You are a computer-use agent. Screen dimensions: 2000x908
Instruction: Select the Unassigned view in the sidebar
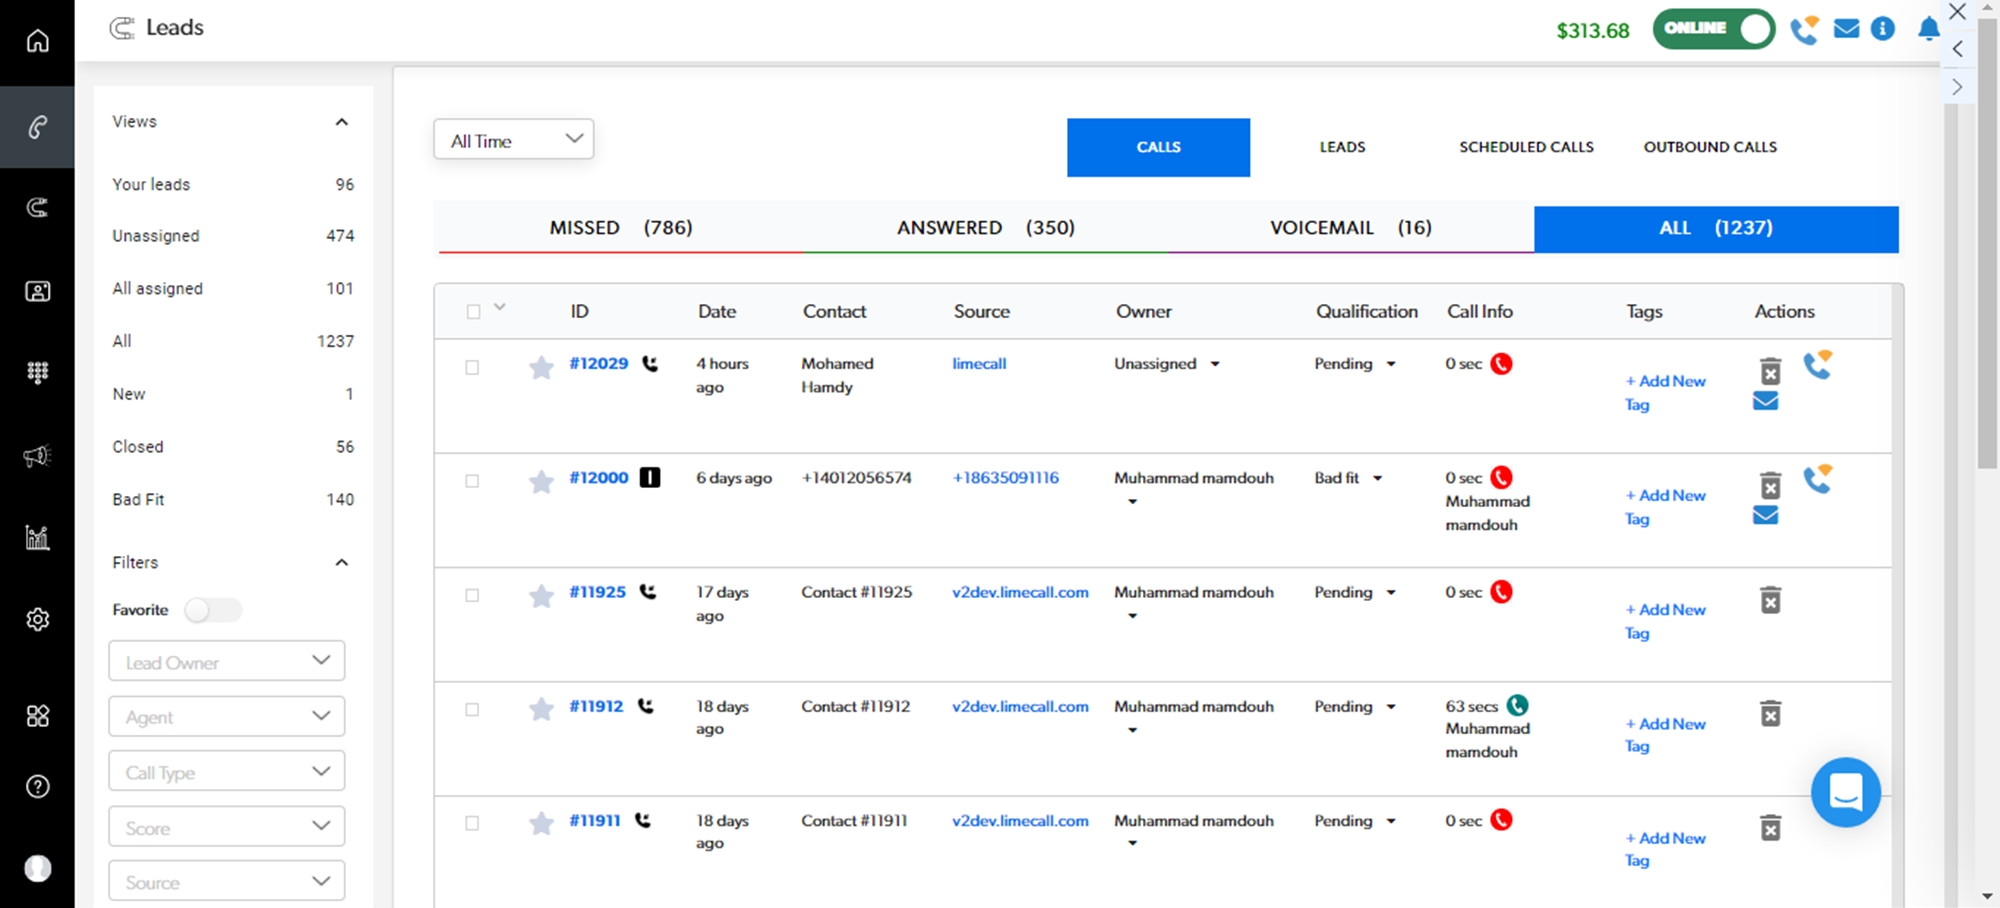pos(156,236)
